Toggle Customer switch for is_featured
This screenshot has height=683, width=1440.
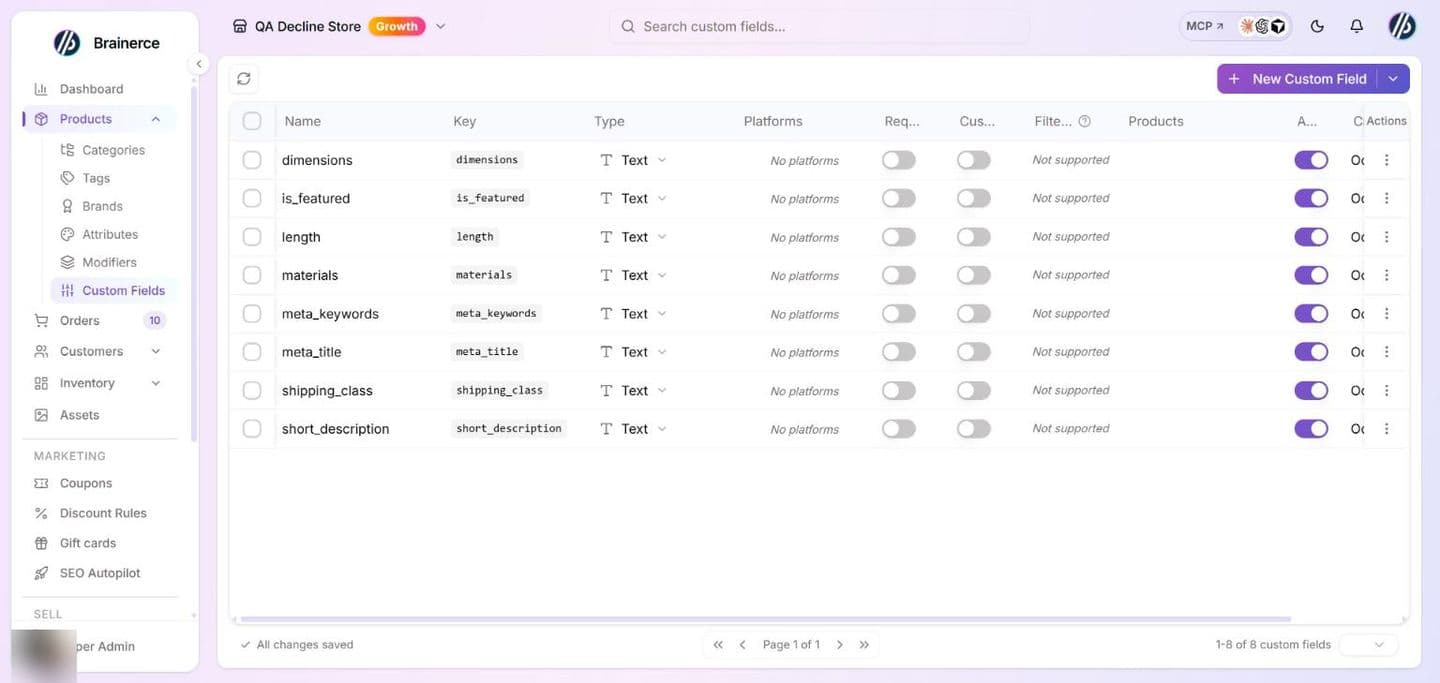(x=974, y=198)
